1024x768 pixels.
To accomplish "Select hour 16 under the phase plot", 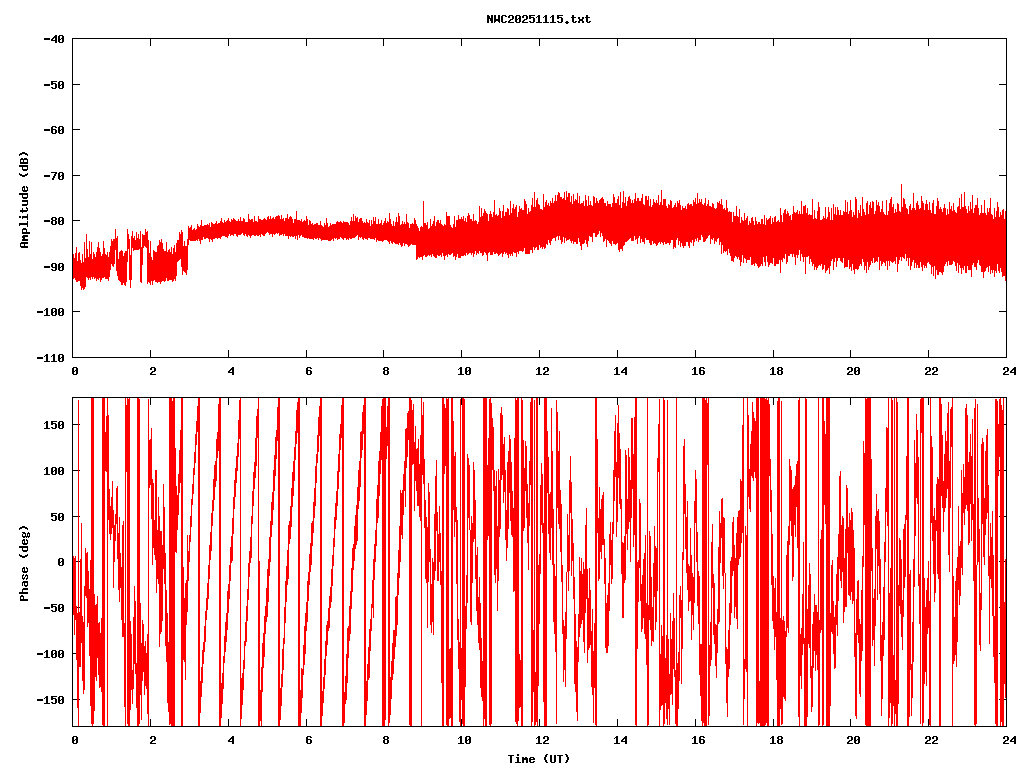I will coord(694,740).
